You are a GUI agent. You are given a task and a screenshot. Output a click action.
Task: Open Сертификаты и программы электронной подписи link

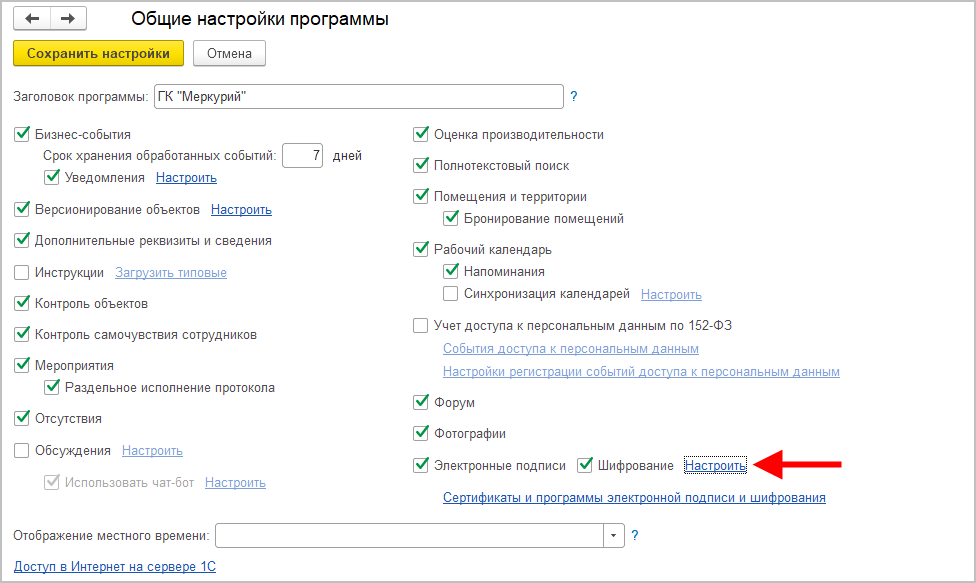click(x=634, y=497)
